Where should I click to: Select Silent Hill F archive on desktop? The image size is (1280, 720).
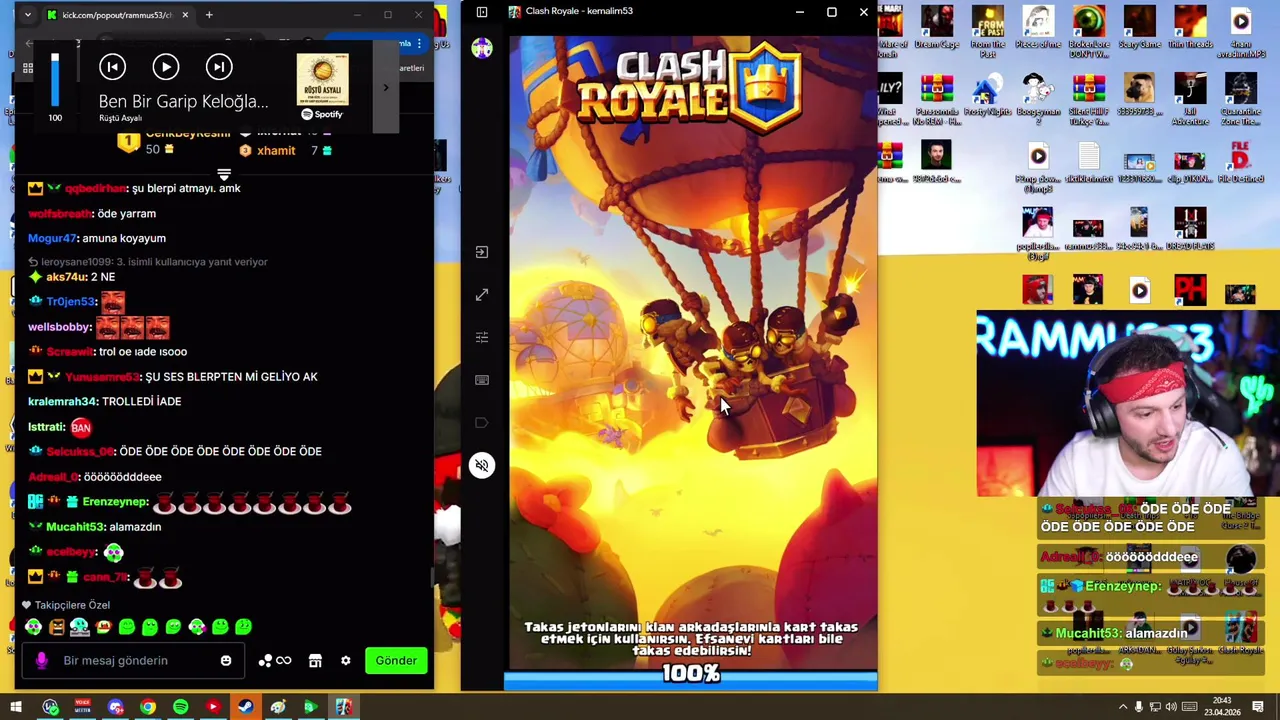tap(1089, 100)
